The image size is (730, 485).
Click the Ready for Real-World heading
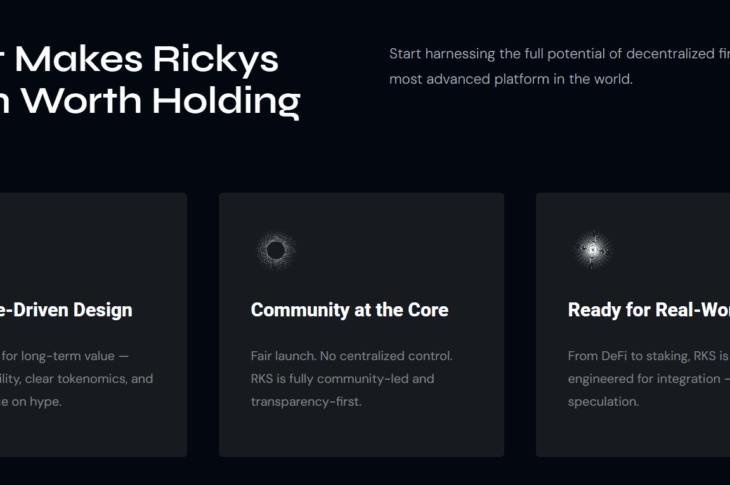tap(649, 310)
